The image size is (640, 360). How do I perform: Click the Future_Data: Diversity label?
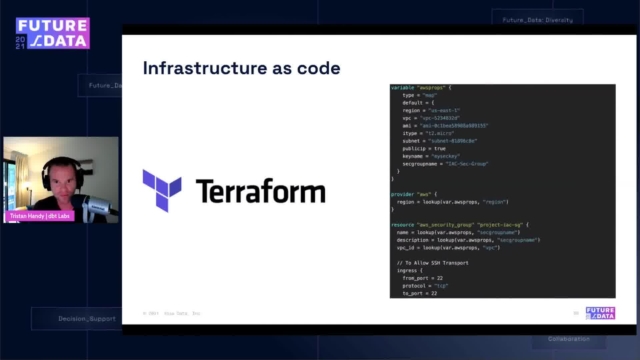(x=538, y=20)
